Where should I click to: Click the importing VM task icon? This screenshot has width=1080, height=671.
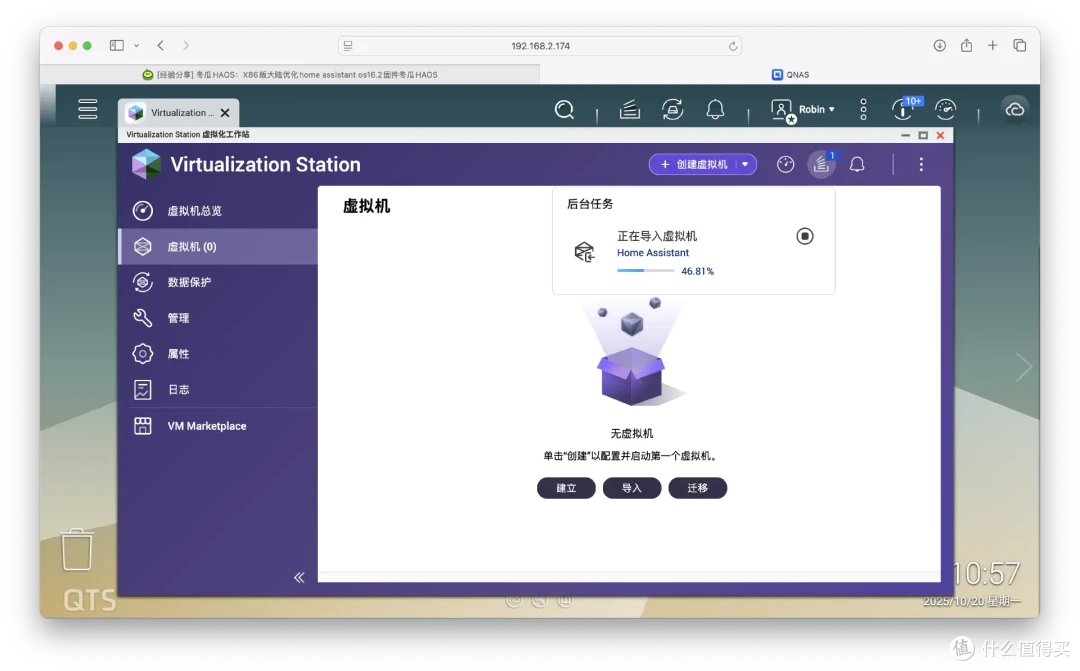[x=584, y=251]
